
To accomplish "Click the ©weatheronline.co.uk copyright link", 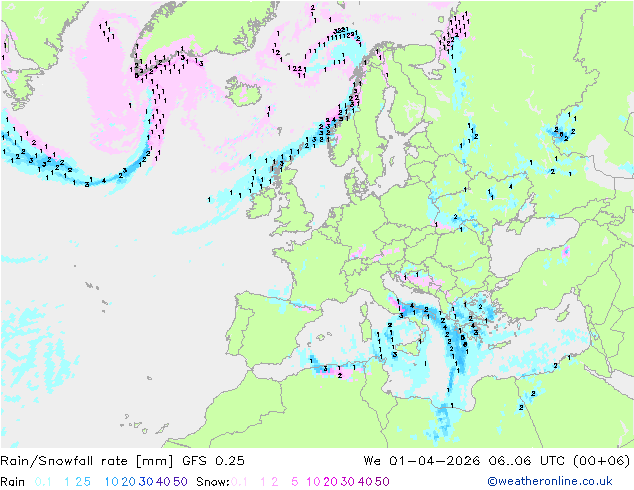I will (x=550, y=482).
